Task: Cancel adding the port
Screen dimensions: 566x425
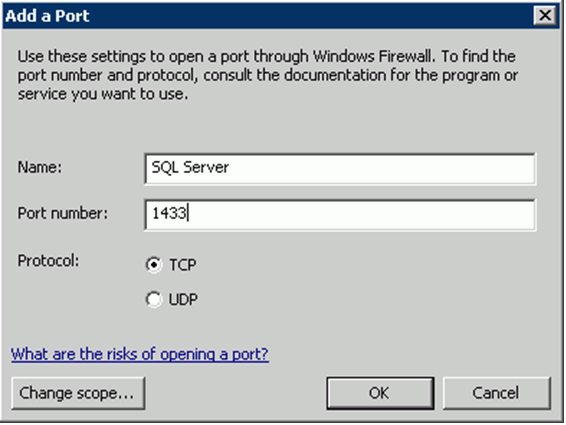Action: coord(497,393)
